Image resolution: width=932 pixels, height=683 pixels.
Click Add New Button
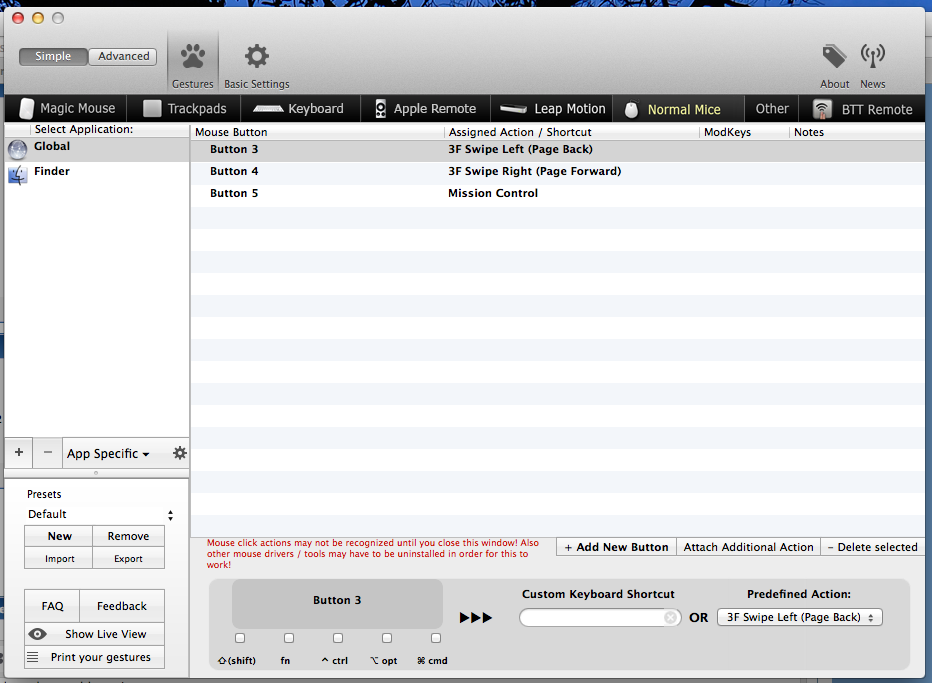tap(616, 547)
